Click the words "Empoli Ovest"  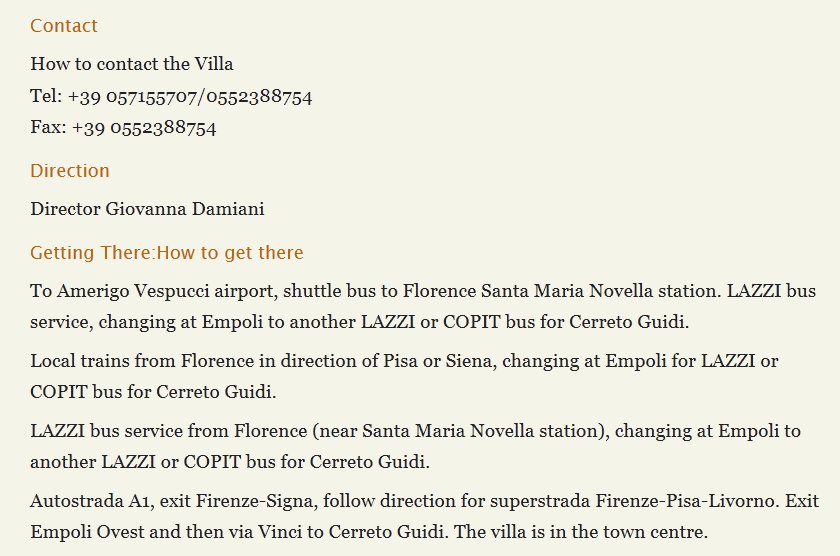click(83, 532)
